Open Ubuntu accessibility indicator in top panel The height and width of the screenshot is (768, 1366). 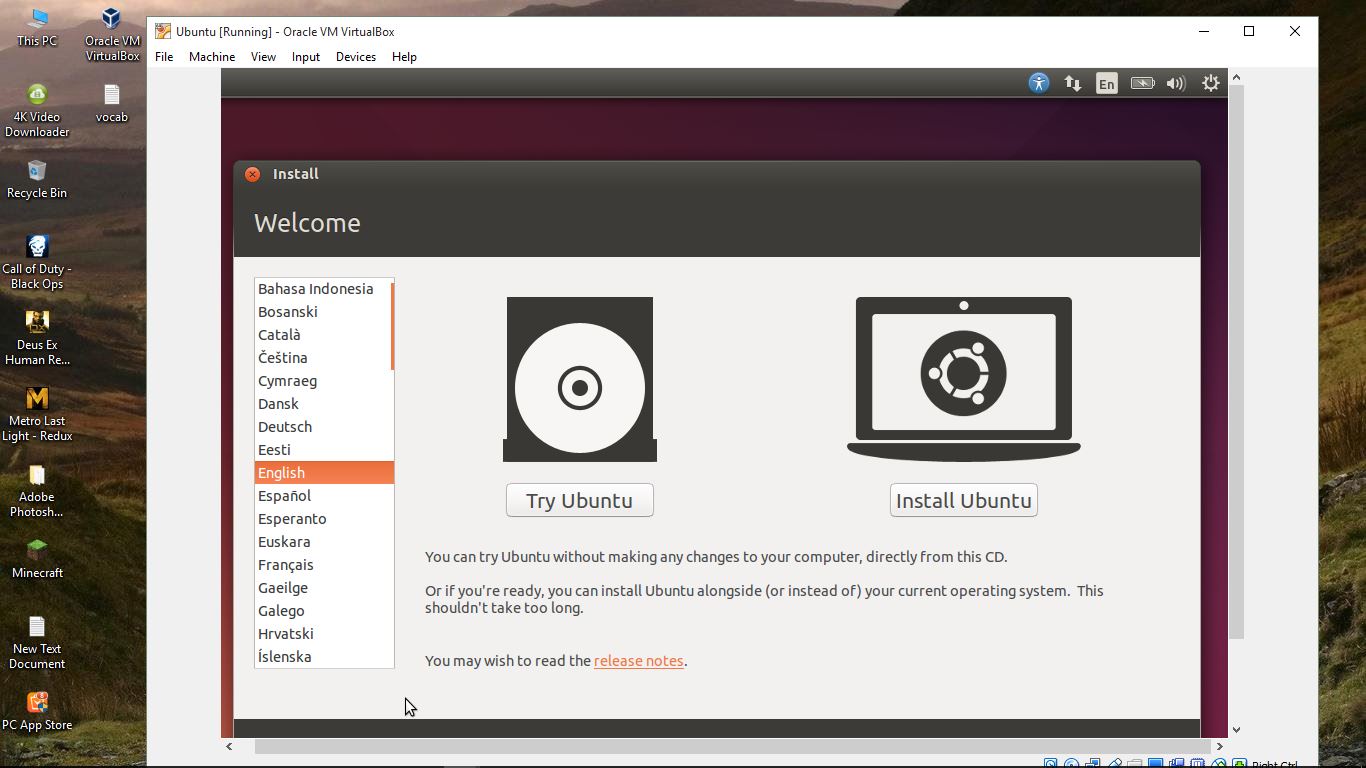tap(1039, 83)
